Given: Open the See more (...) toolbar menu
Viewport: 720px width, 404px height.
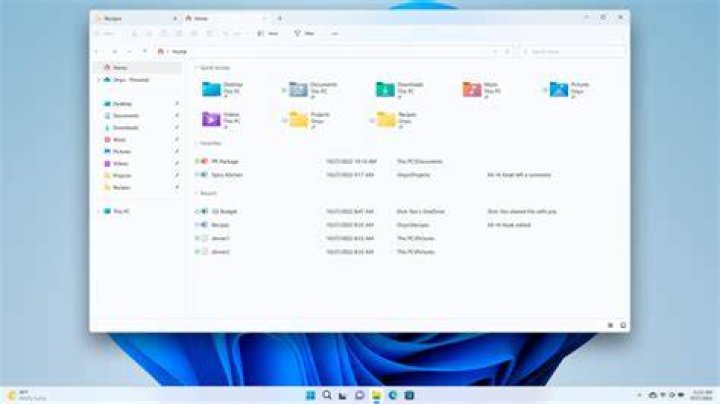Looking at the screenshot, I should [x=335, y=34].
